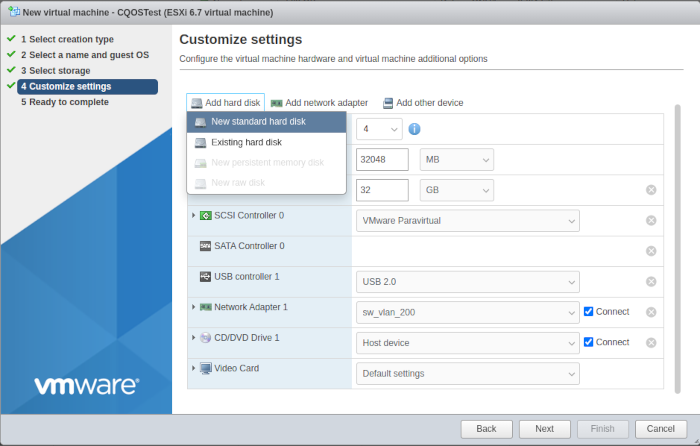Remove Network Adapter 1 device

tap(651, 312)
